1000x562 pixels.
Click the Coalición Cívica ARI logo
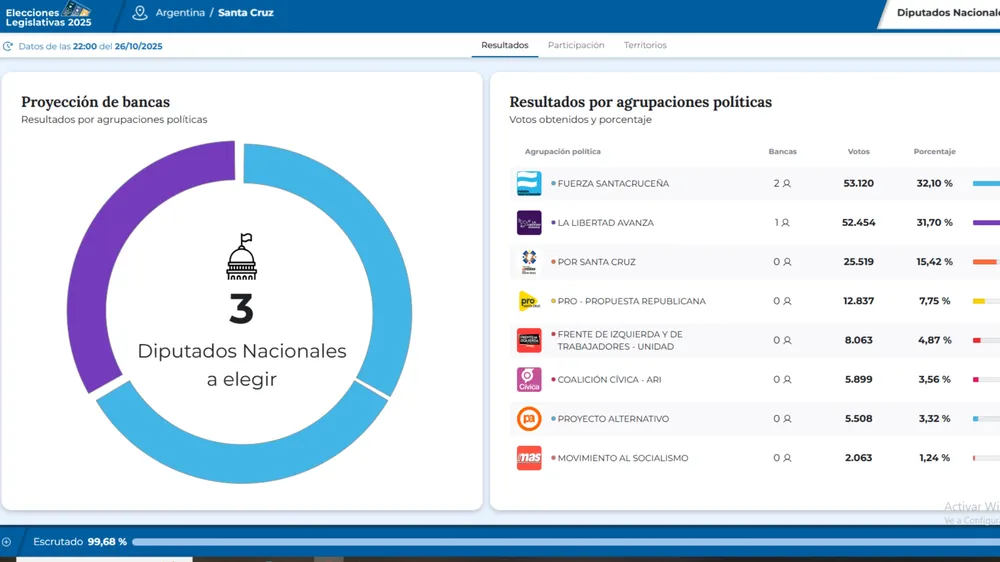(528, 380)
